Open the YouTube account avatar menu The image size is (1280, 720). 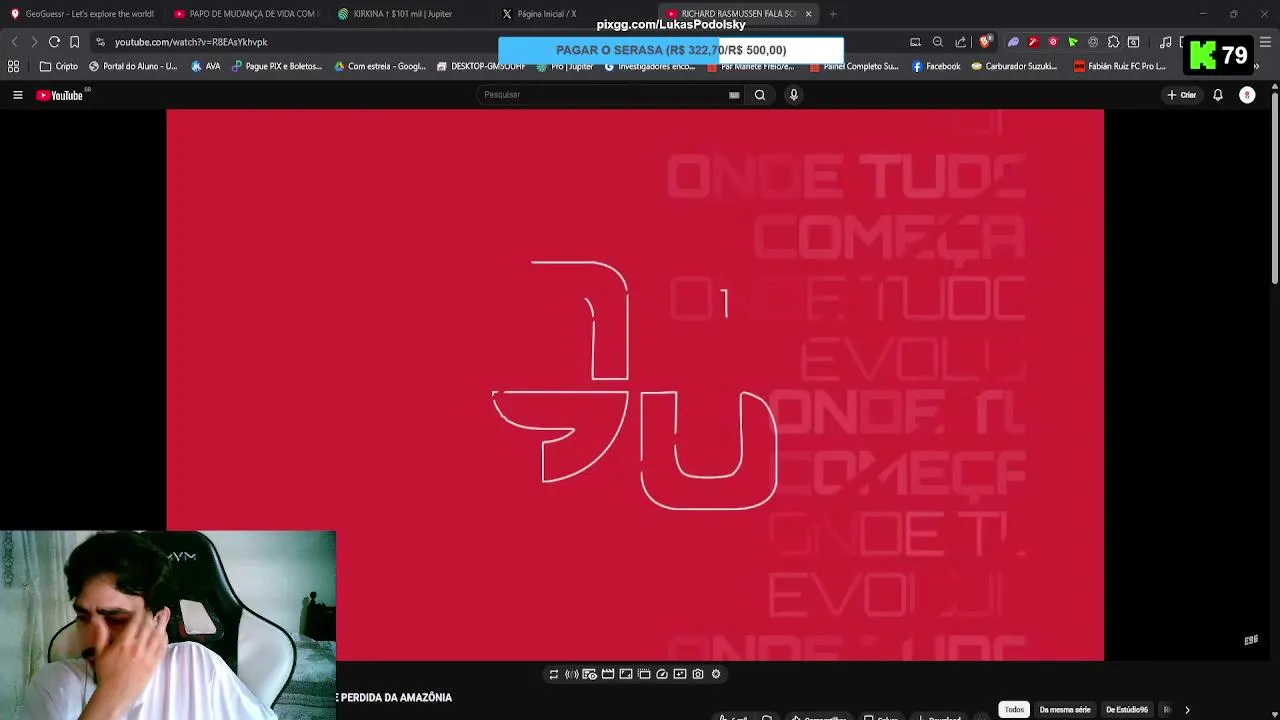click(x=1247, y=95)
